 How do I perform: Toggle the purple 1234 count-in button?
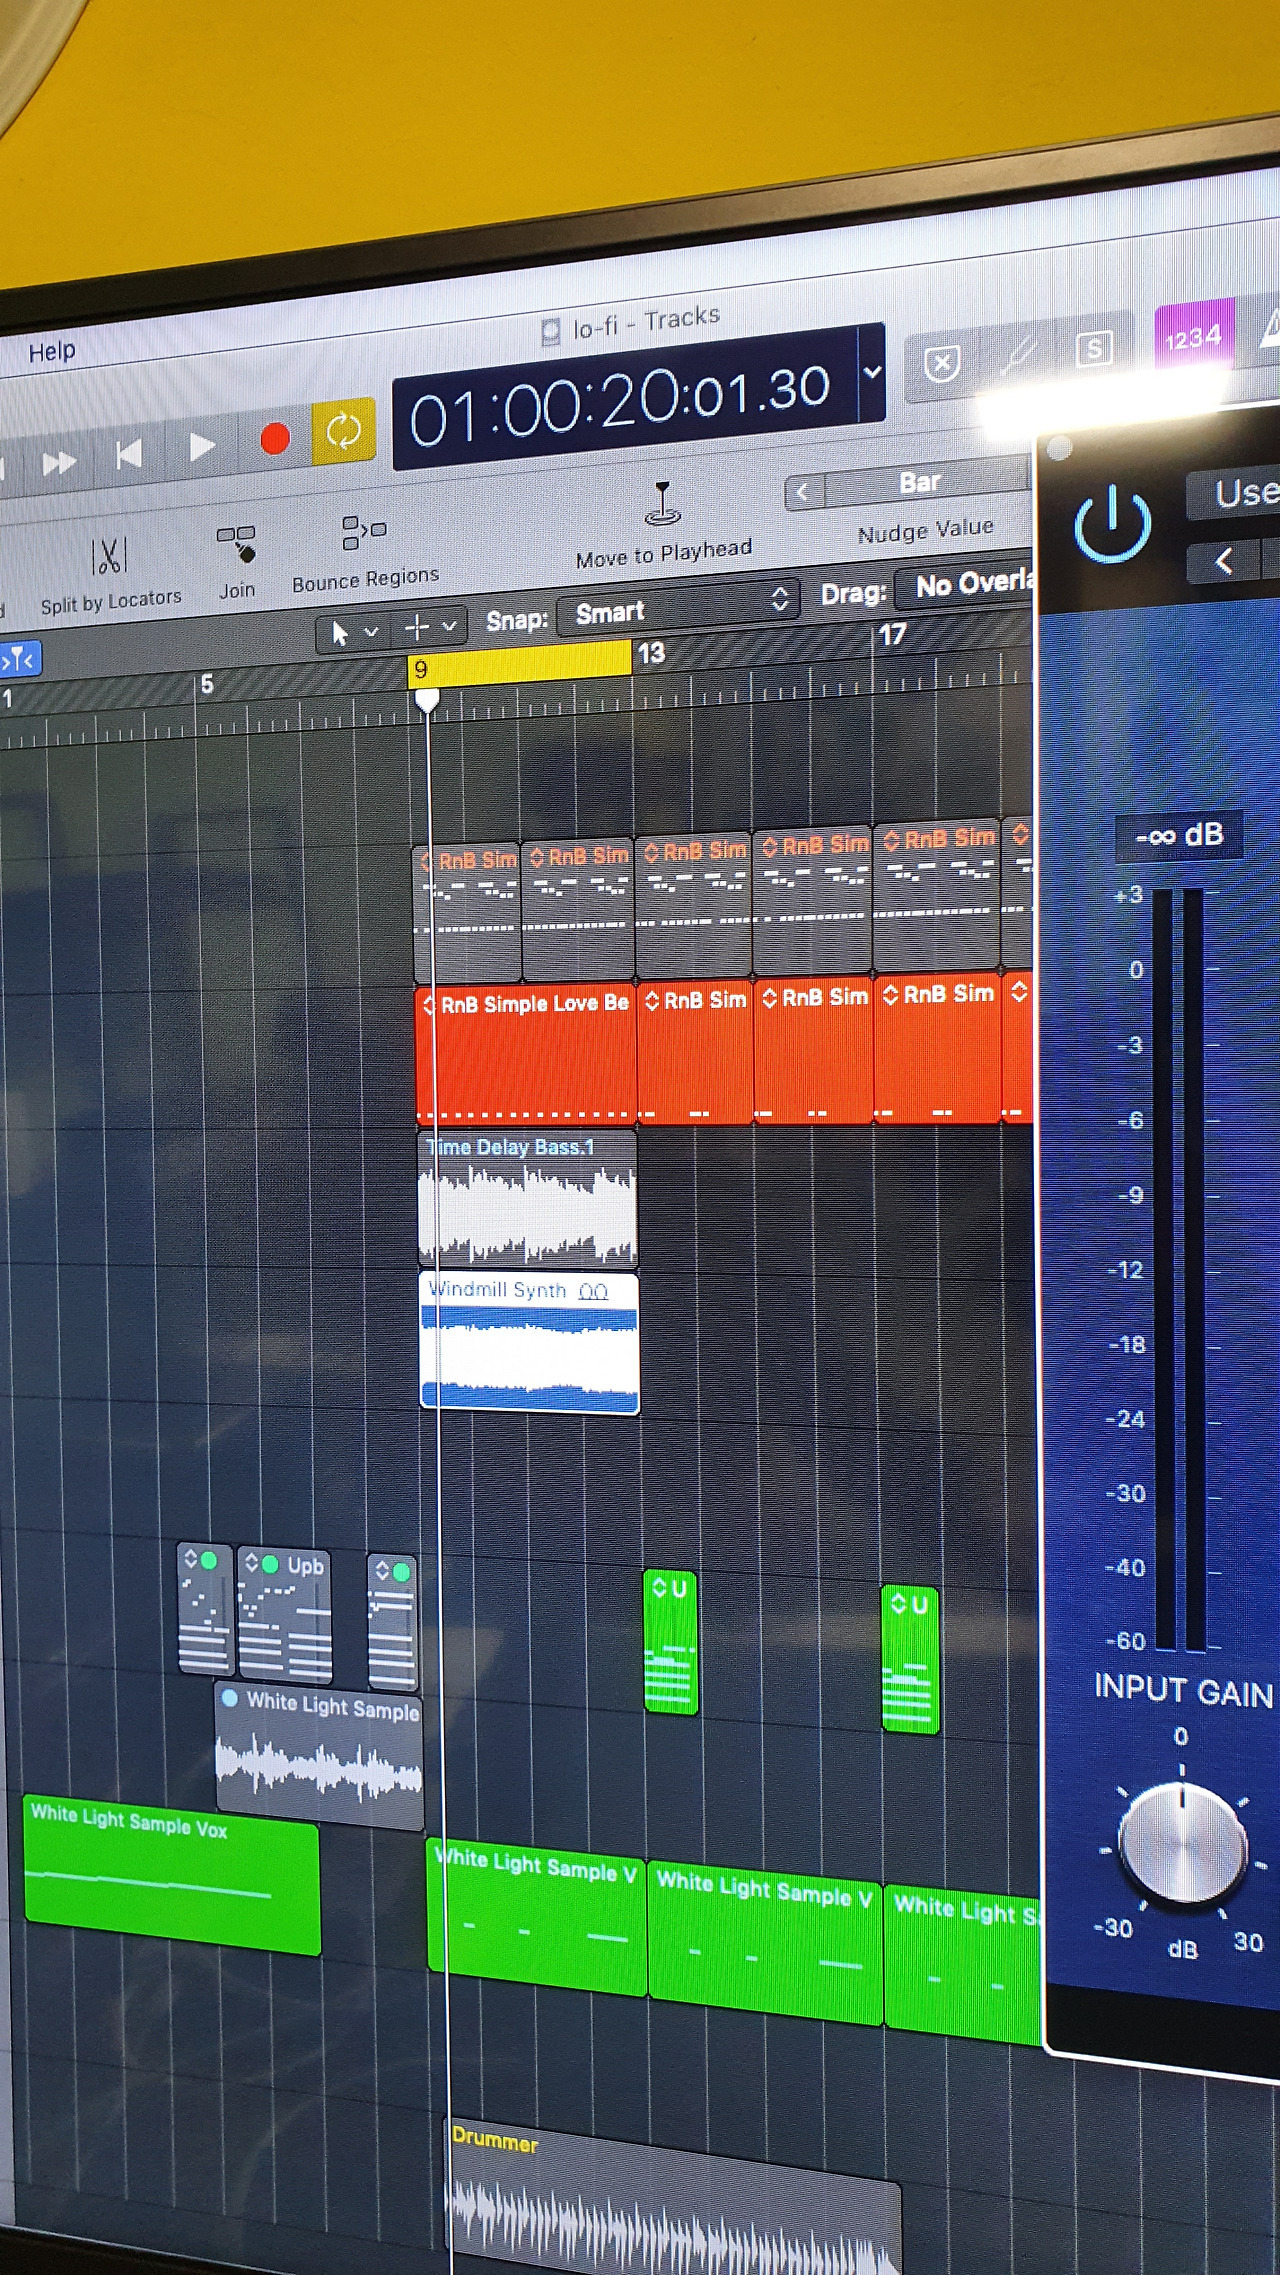pyautogui.click(x=1193, y=338)
